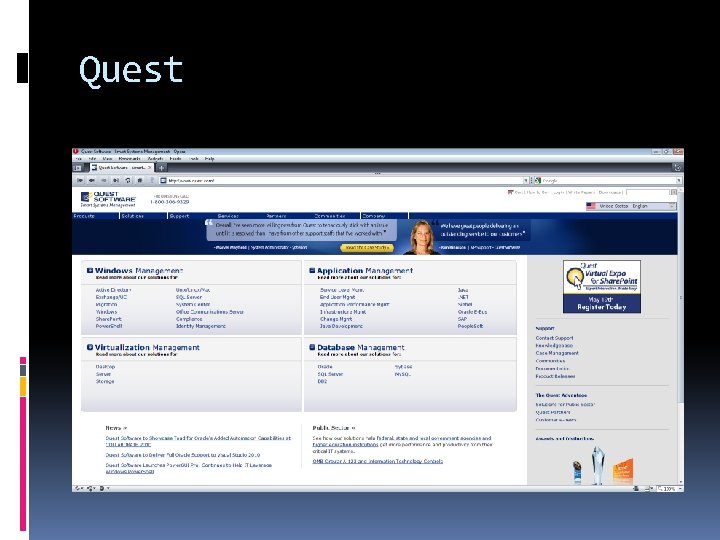
Task: Click the Database Management box icon
Action: (312, 347)
